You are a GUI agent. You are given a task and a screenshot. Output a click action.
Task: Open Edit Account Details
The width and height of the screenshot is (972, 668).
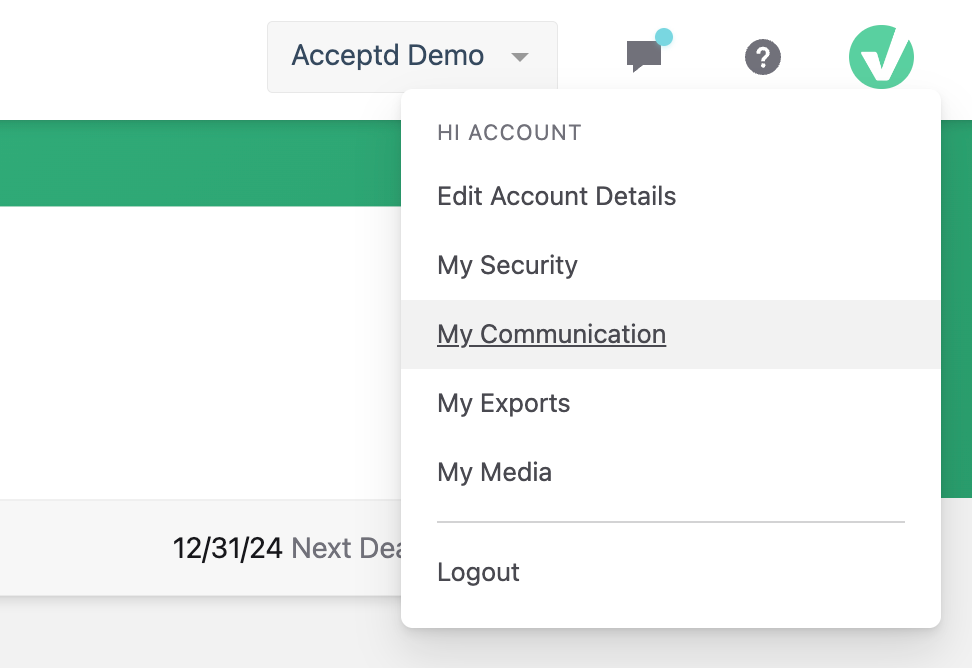[x=556, y=196]
